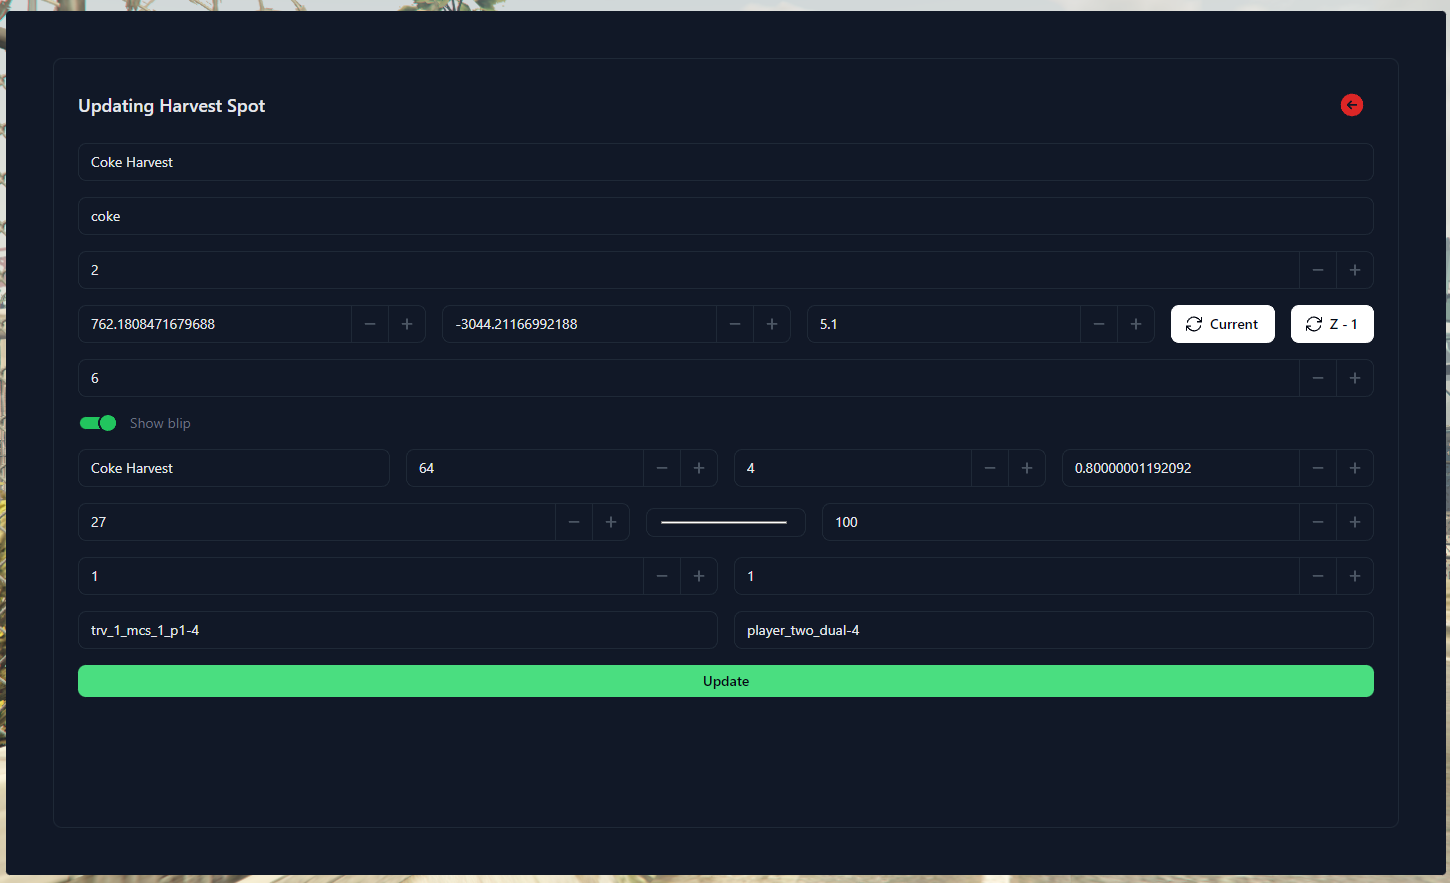Select the player_two_dual-4 text field
Screen dimensions: 1450x883
pyautogui.click(x=1053, y=630)
